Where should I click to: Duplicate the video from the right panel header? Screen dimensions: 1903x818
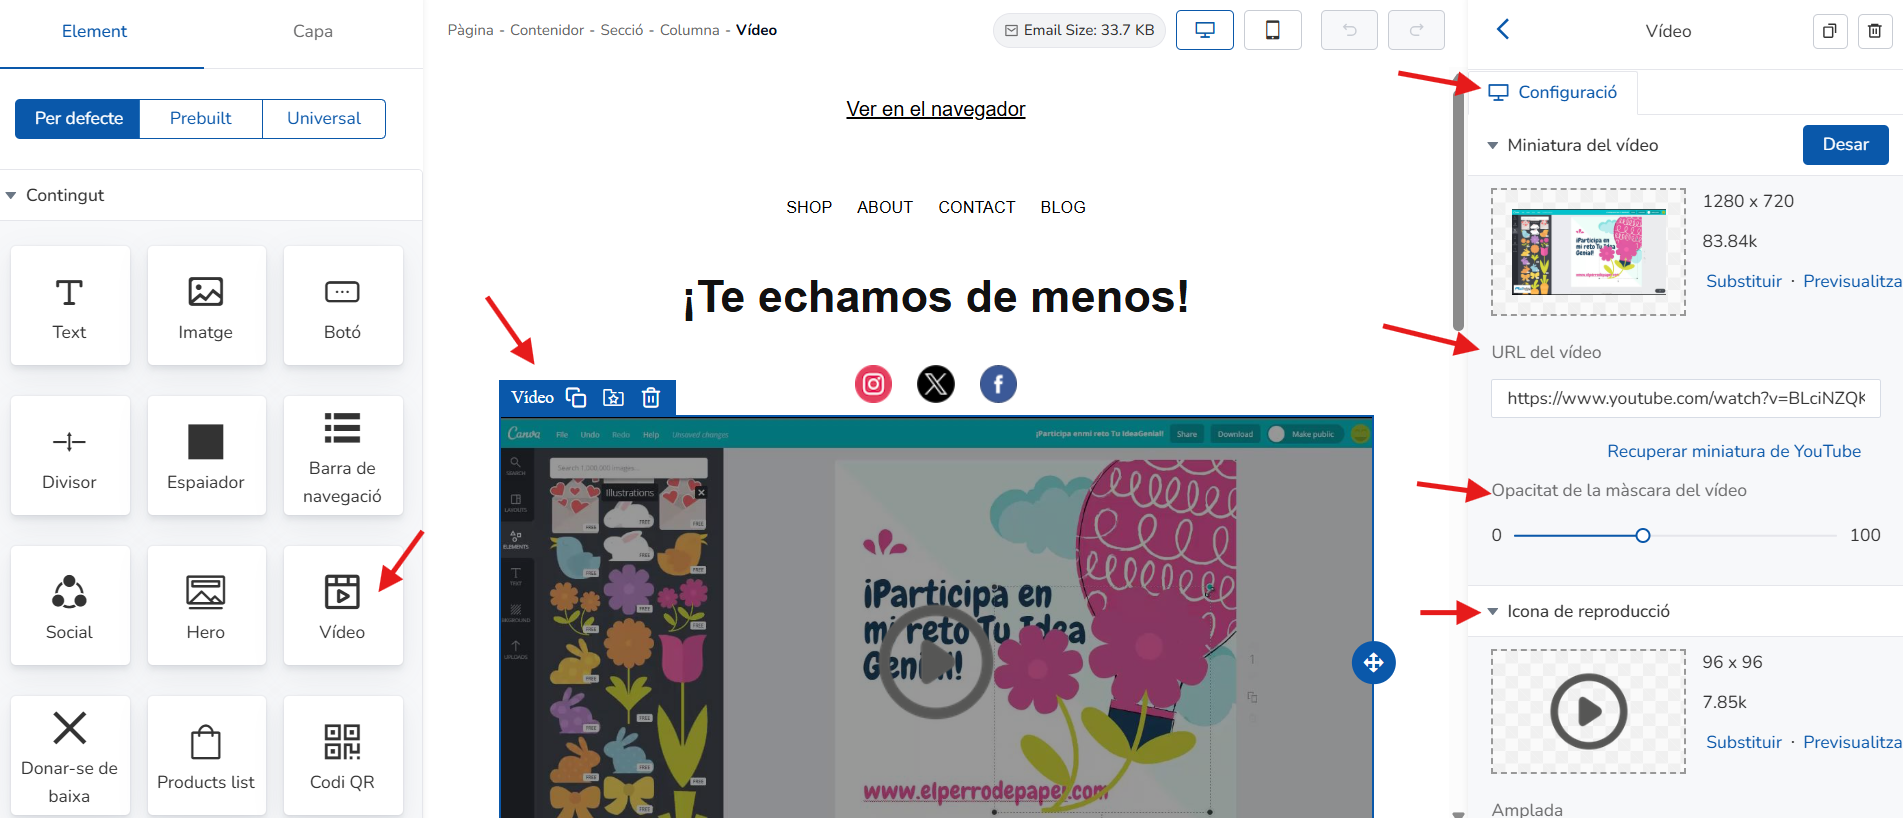[1830, 31]
